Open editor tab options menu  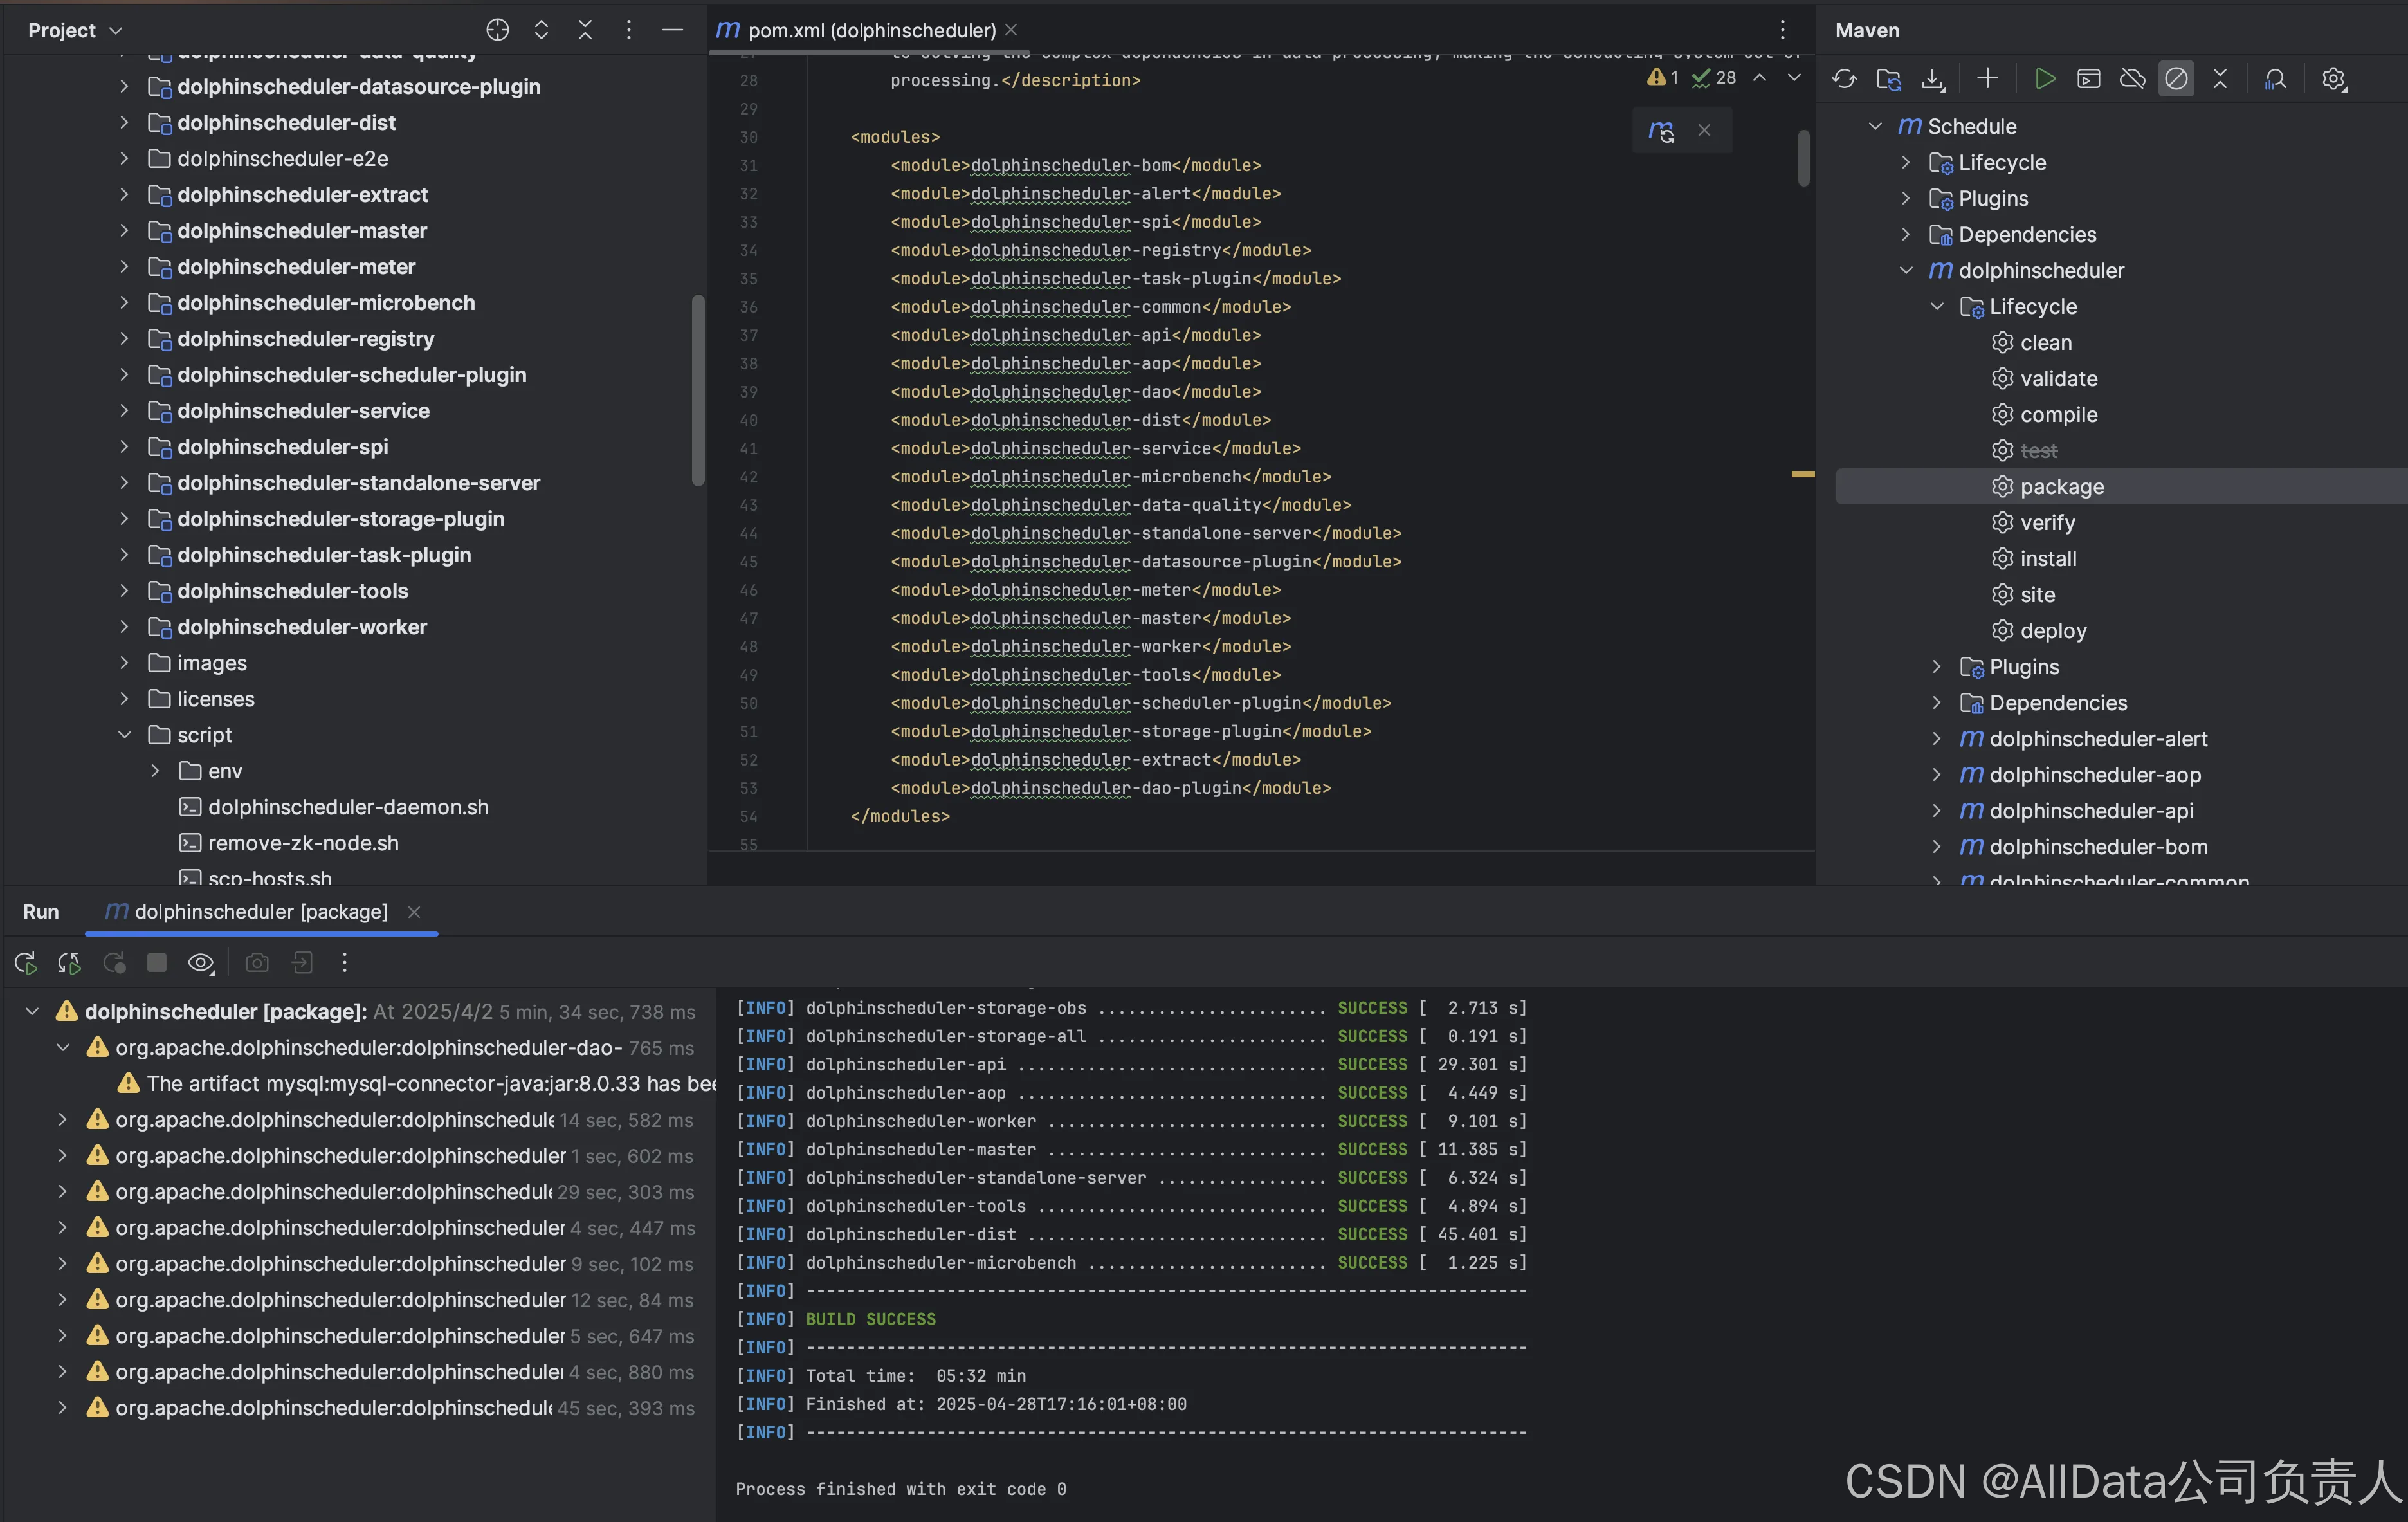click(1782, 30)
